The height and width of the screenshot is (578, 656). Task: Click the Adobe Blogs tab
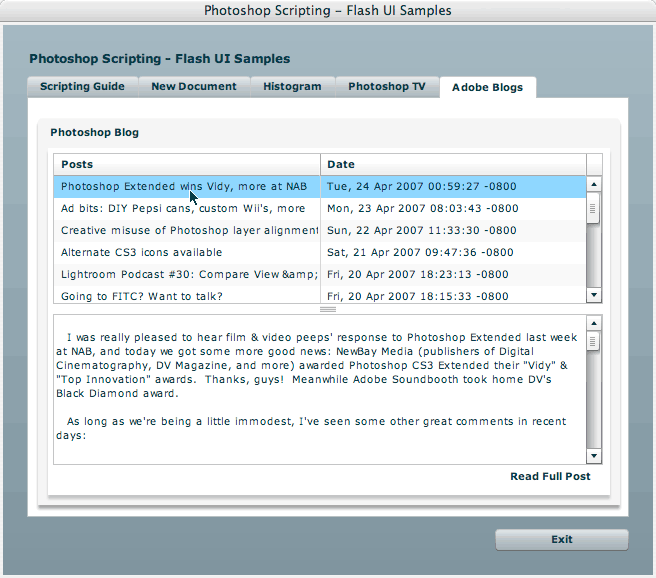(x=488, y=87)
